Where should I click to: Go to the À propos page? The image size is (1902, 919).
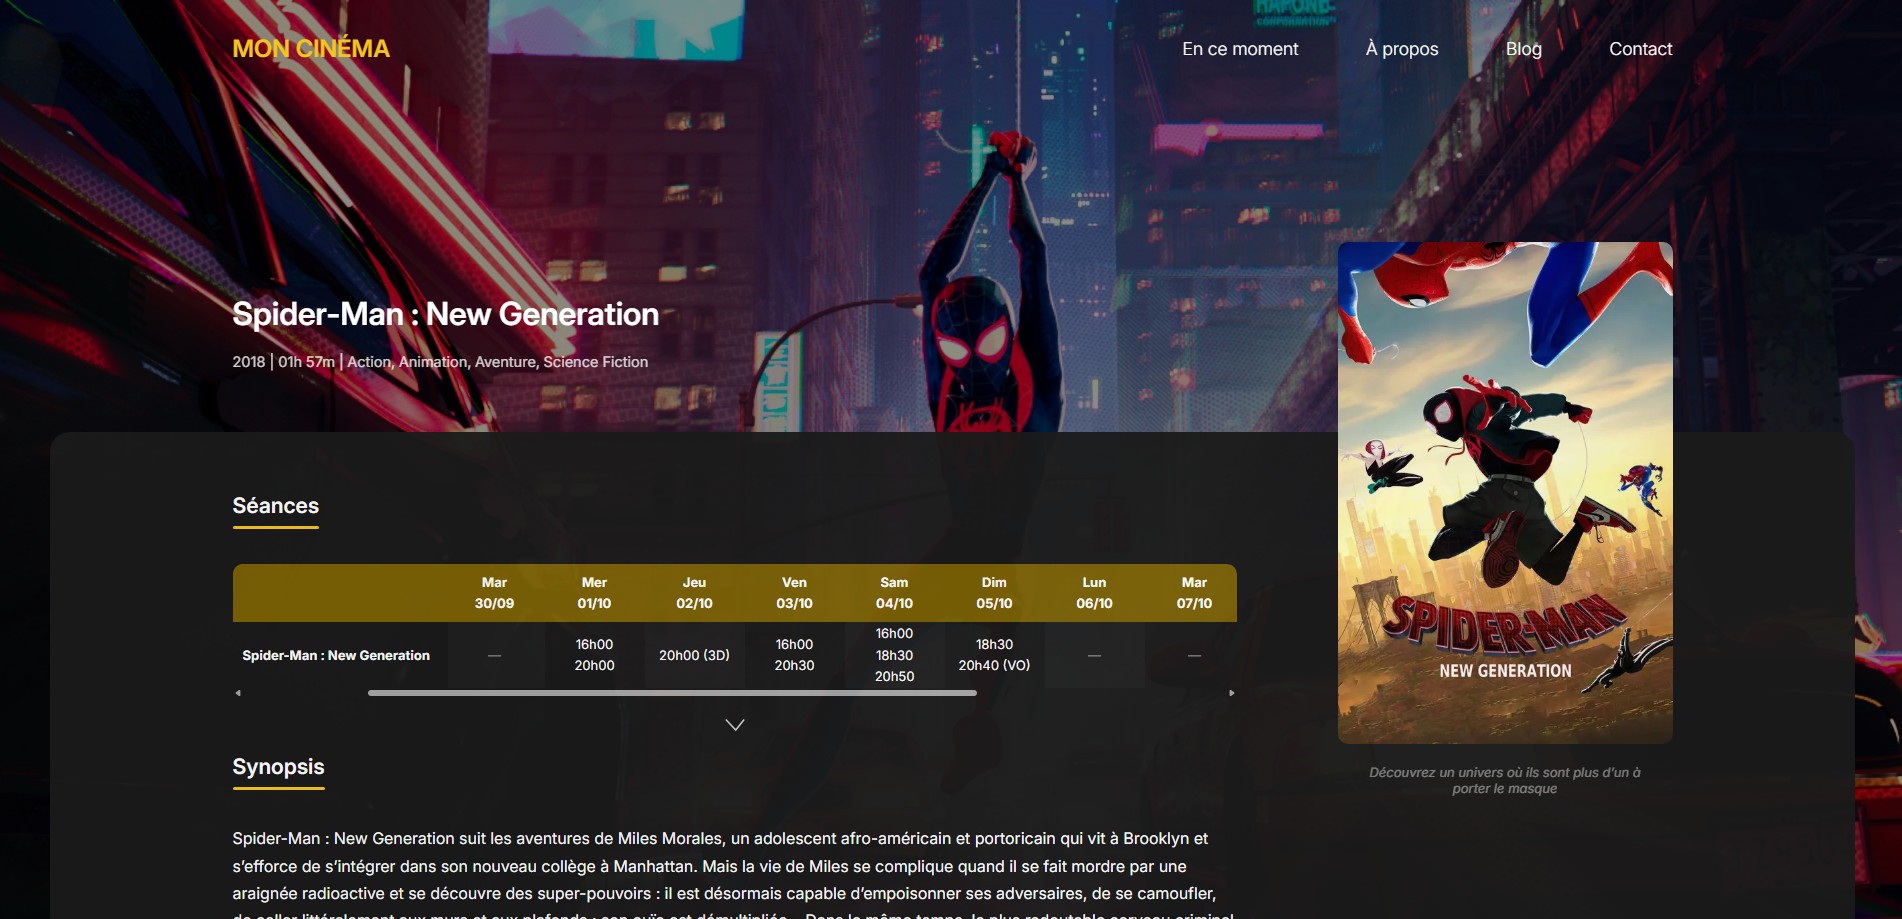pyautogui.click(x=1402, y=49)
